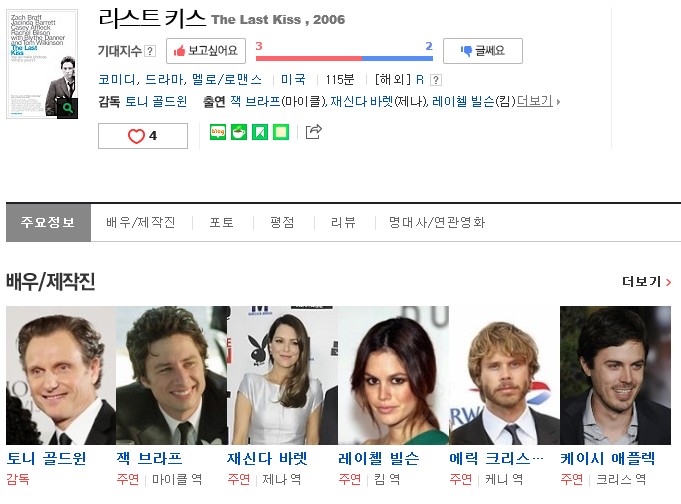The height and width of the screenshot is (504, 681).
Task: Open the 명대사/연관영화 tab
Action: tap(436, 222)
